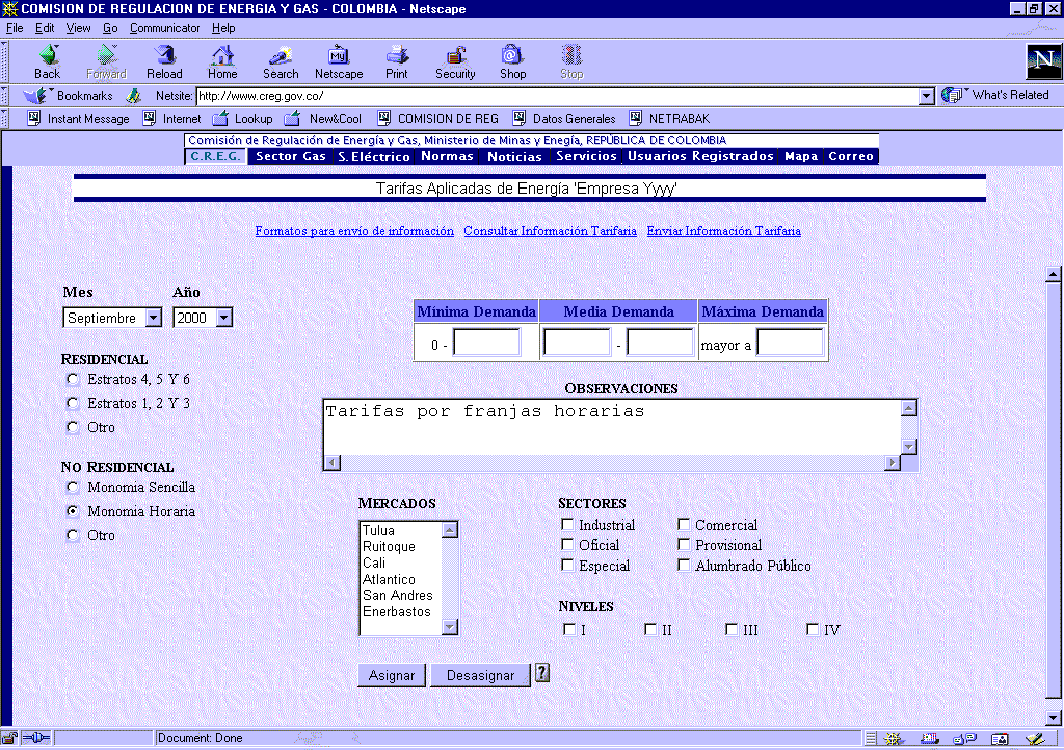Enable the Industrial sector checkbox

pyautogui.click(x=568, y=525)
